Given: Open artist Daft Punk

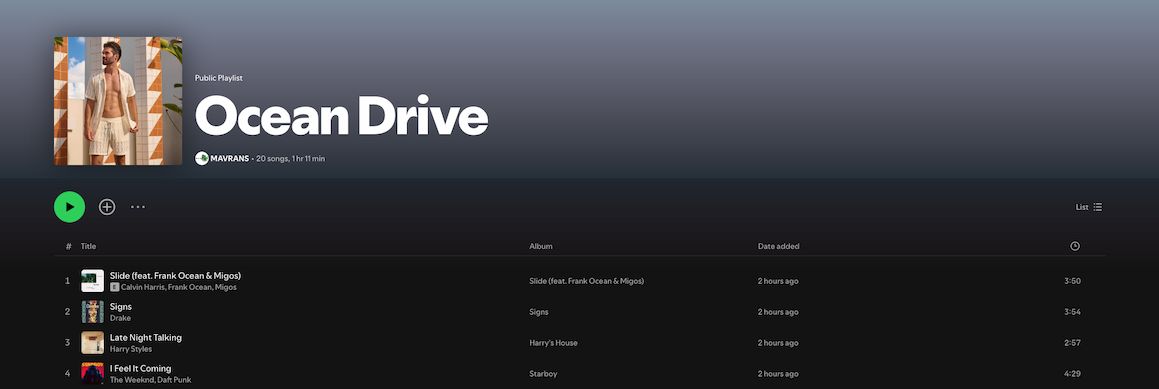Looking at the screenshot, I should click(174, 380).
